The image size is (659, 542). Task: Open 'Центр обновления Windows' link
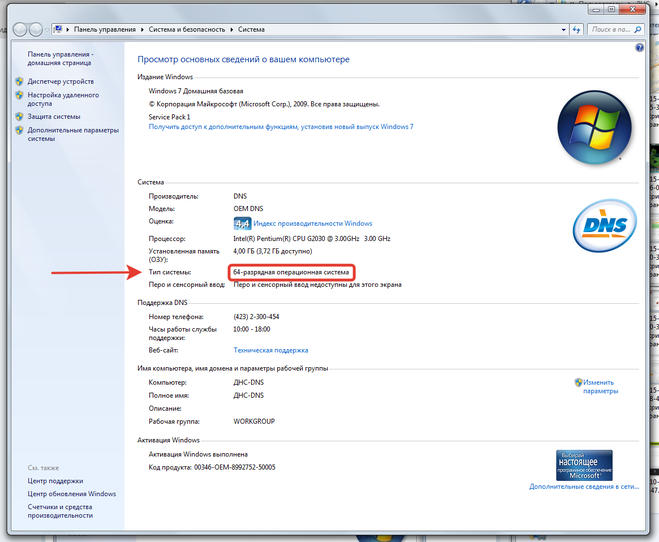click(71, 494)
